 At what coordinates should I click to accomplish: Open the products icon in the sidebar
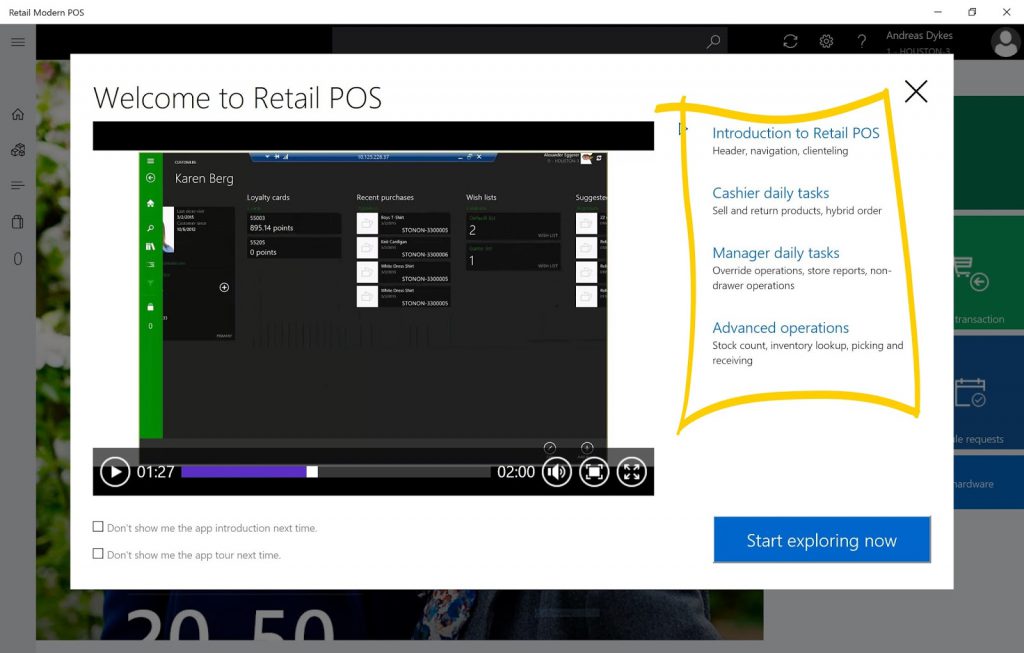18,150
